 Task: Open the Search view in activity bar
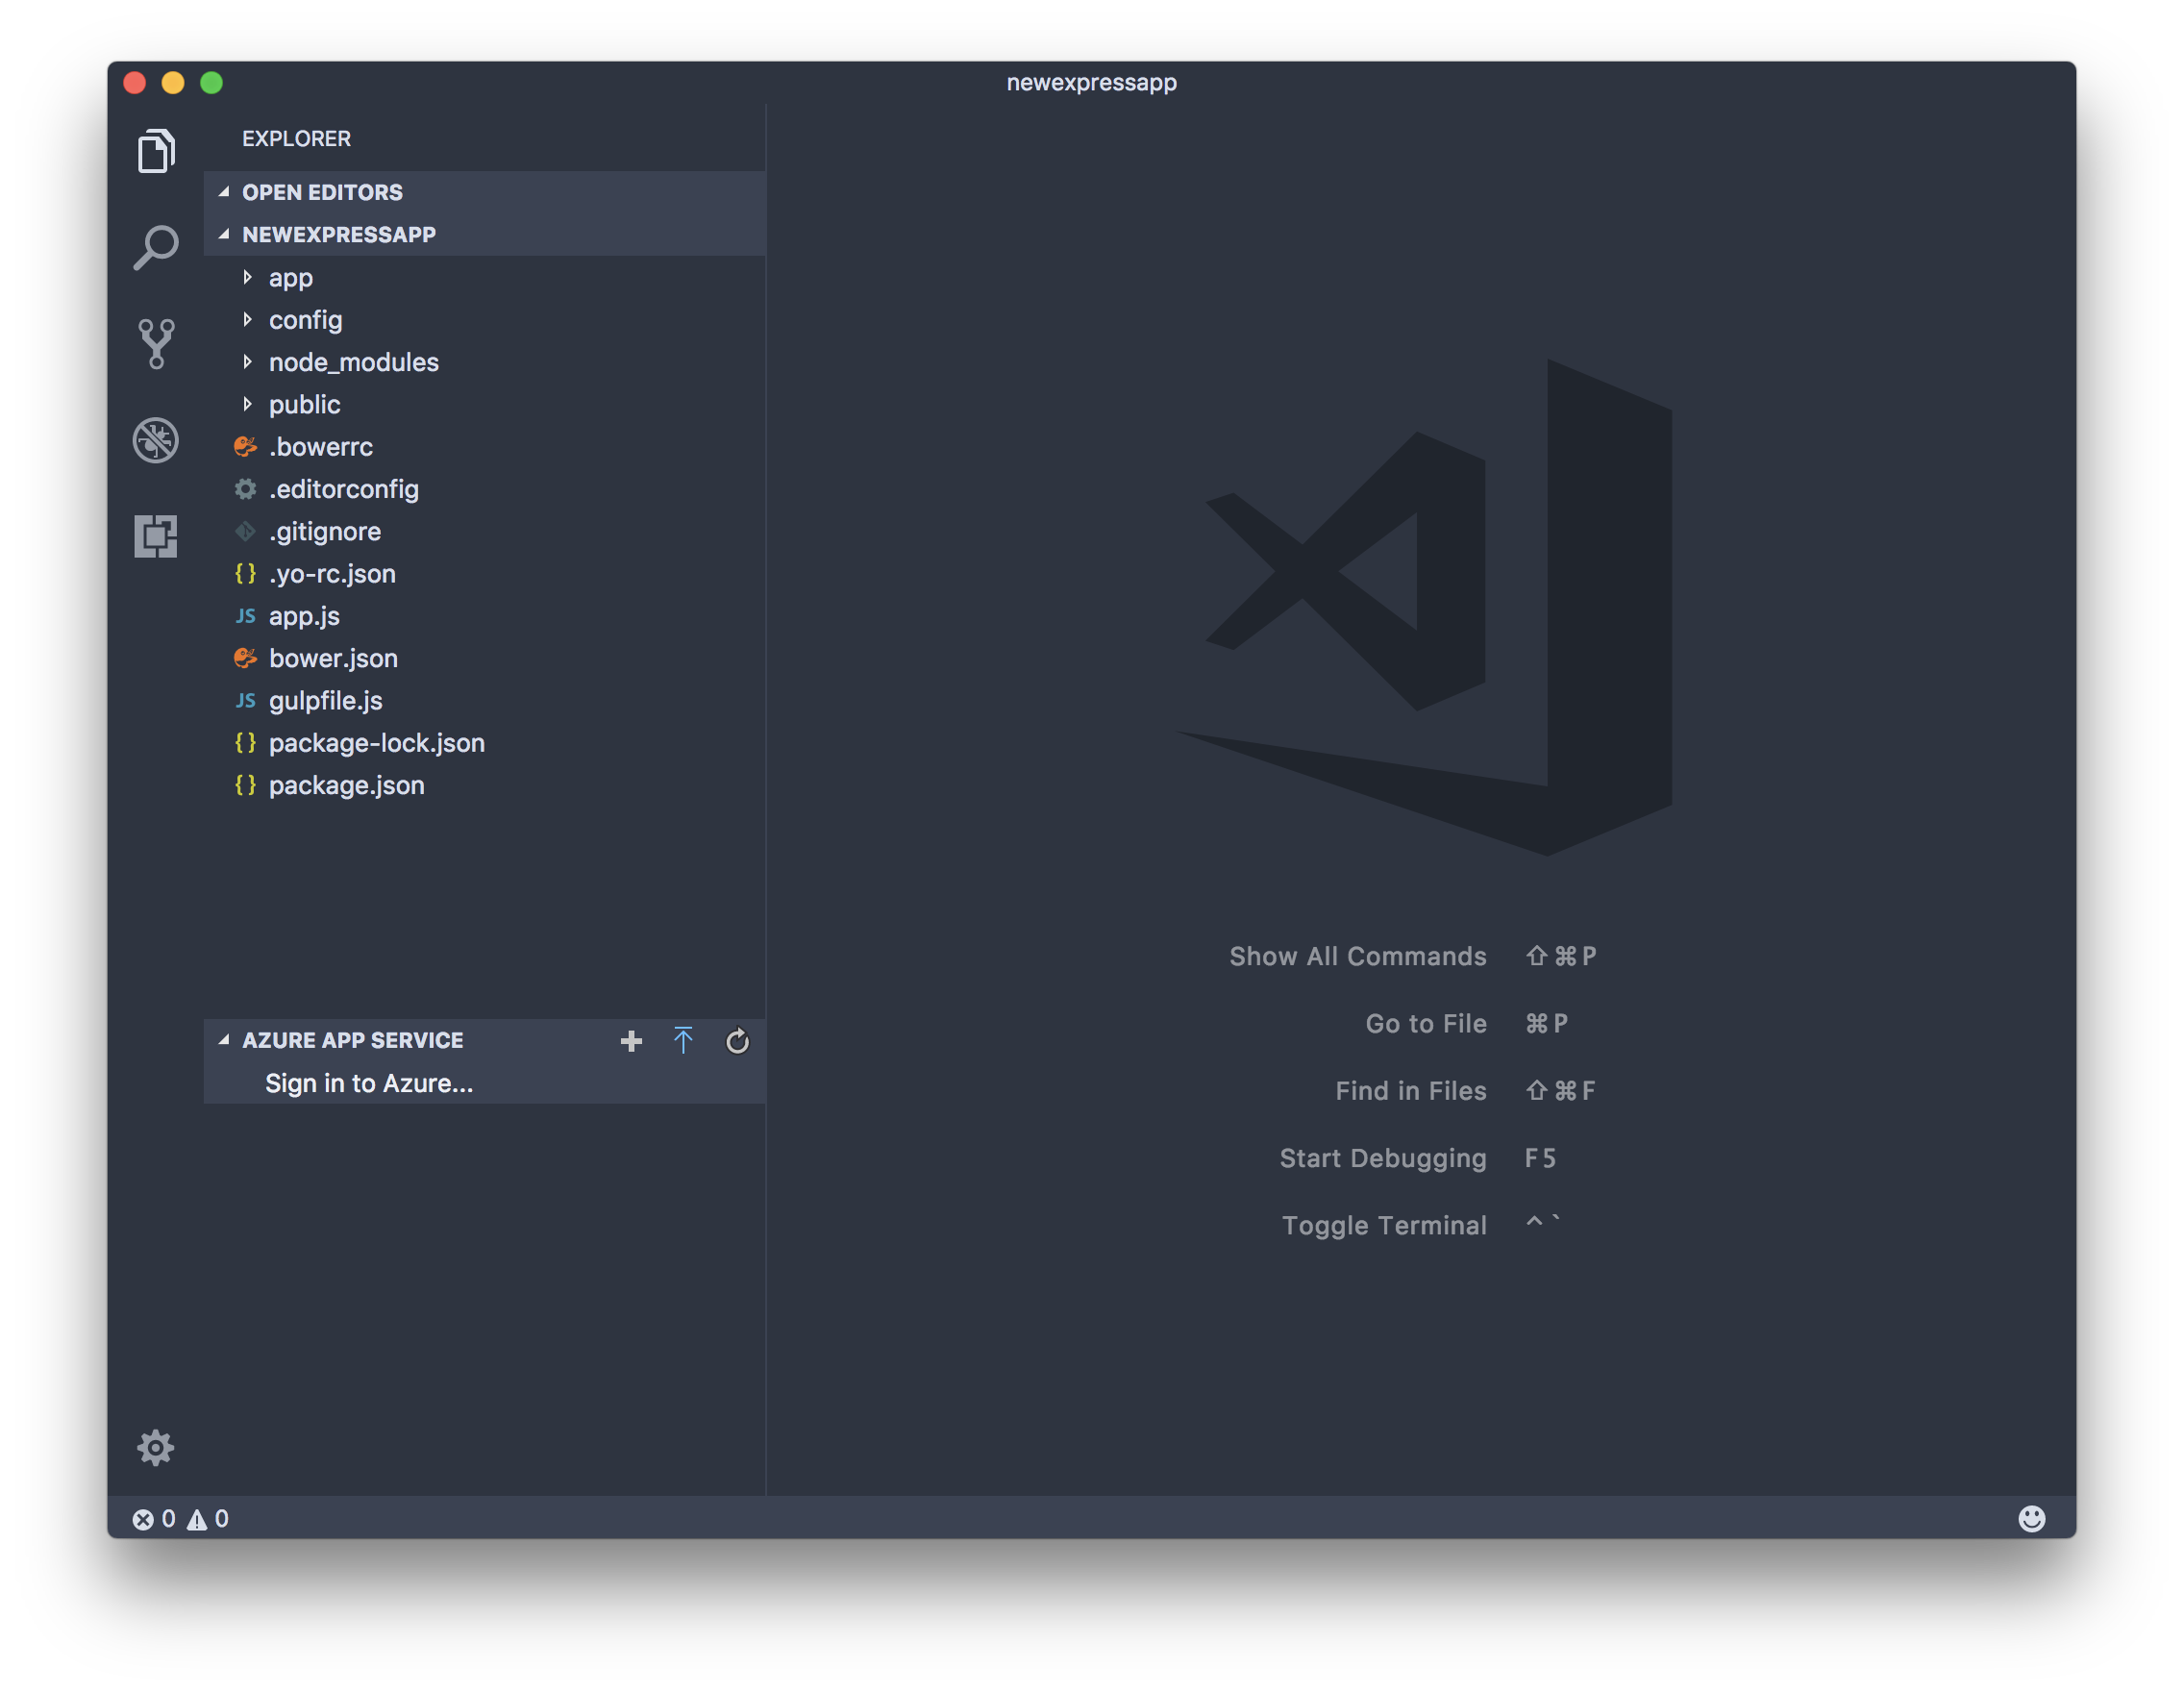(x=156, y=247)
